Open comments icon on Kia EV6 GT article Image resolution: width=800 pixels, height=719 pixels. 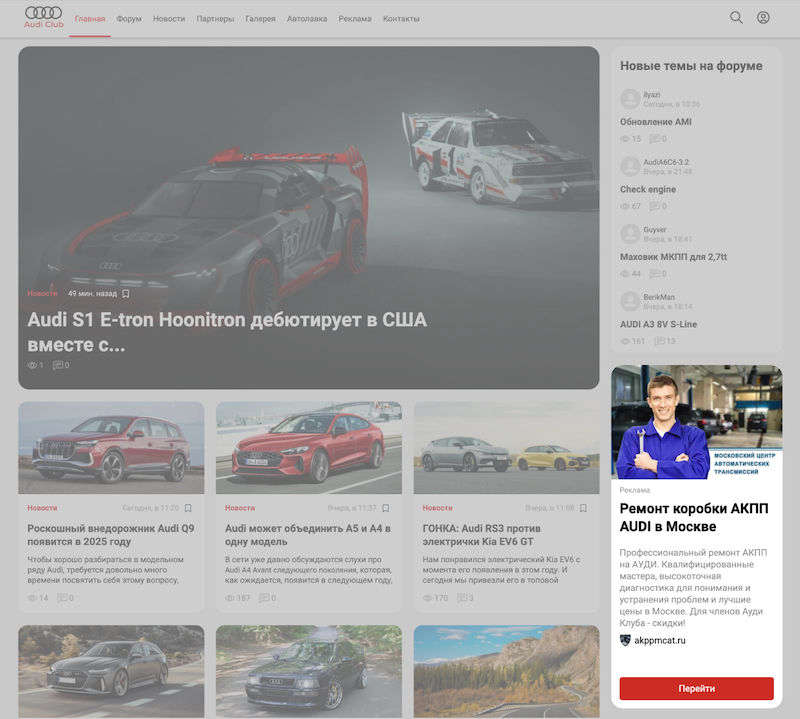coord(463,598)
